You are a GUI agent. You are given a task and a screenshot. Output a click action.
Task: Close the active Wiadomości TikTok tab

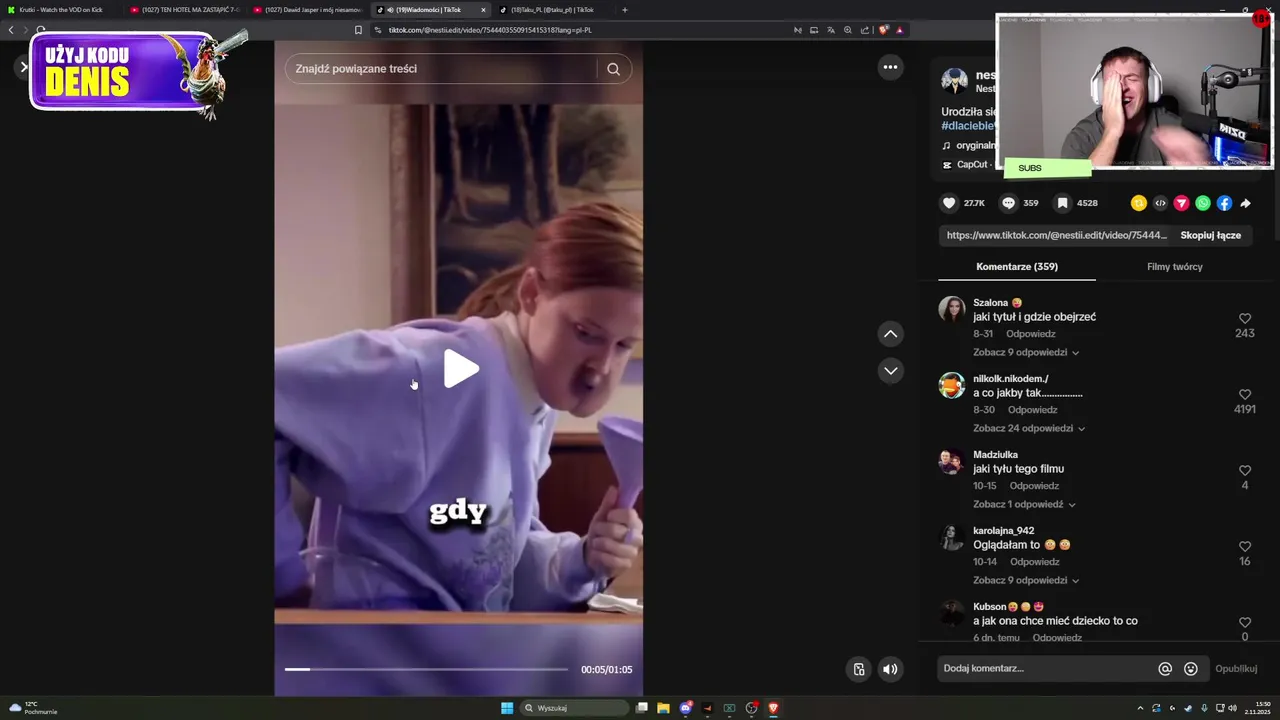pos(483,10)
